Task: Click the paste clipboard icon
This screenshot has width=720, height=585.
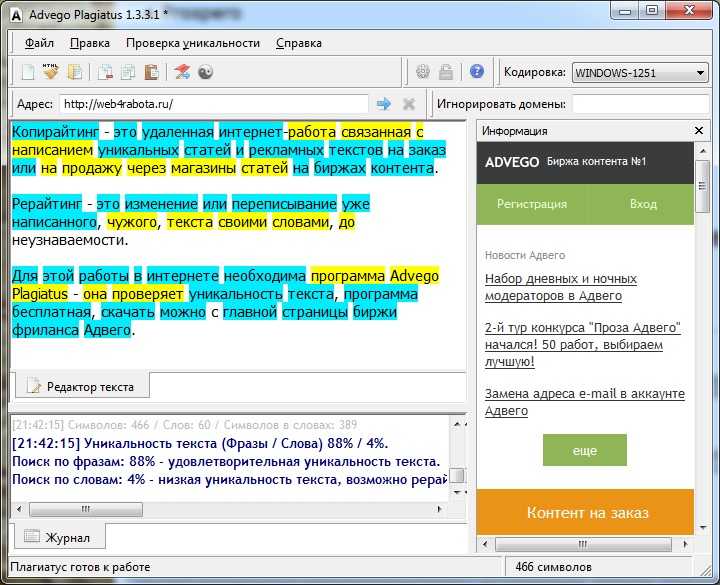Action: click(152, 72)
